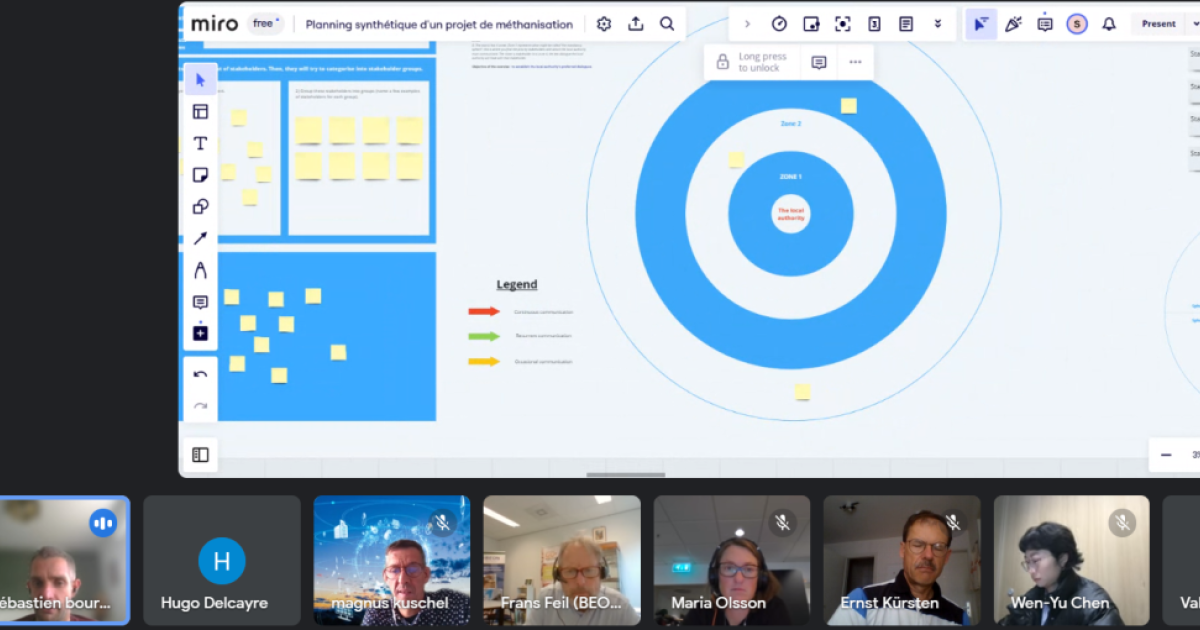The height and width of the screenshot is (630, 1200).
Task: Click the board title Planning synthétique
Action: (x=439, y=24)
